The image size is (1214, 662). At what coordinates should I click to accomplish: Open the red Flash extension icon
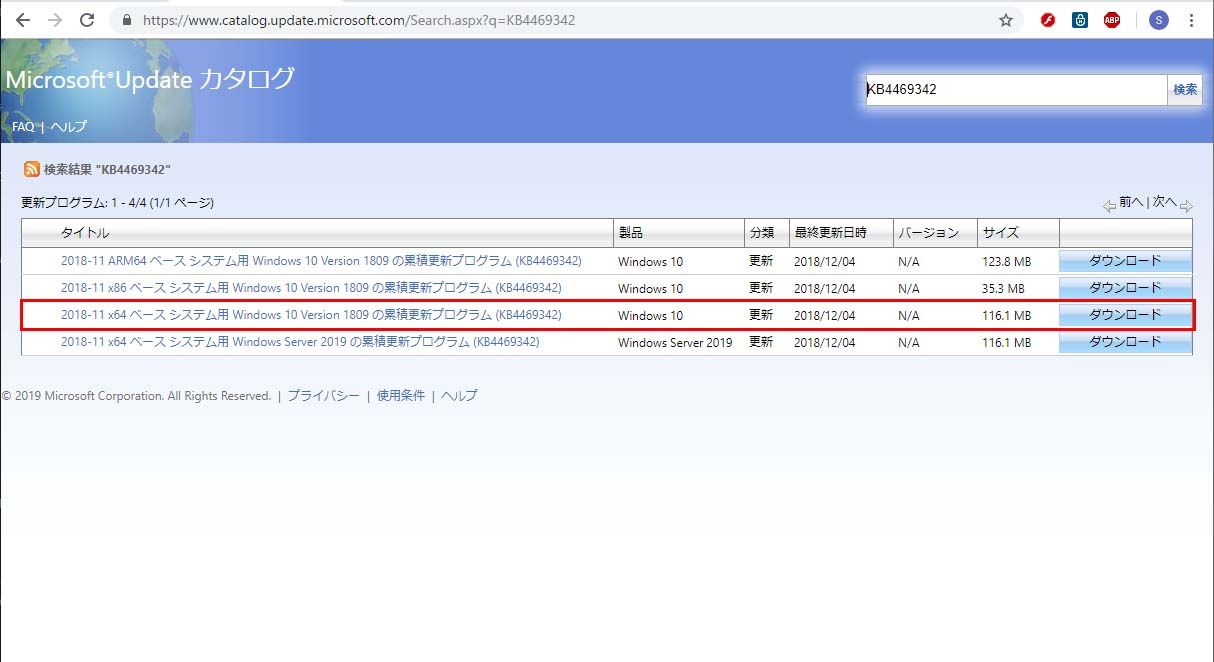(x=1048, y=20)
